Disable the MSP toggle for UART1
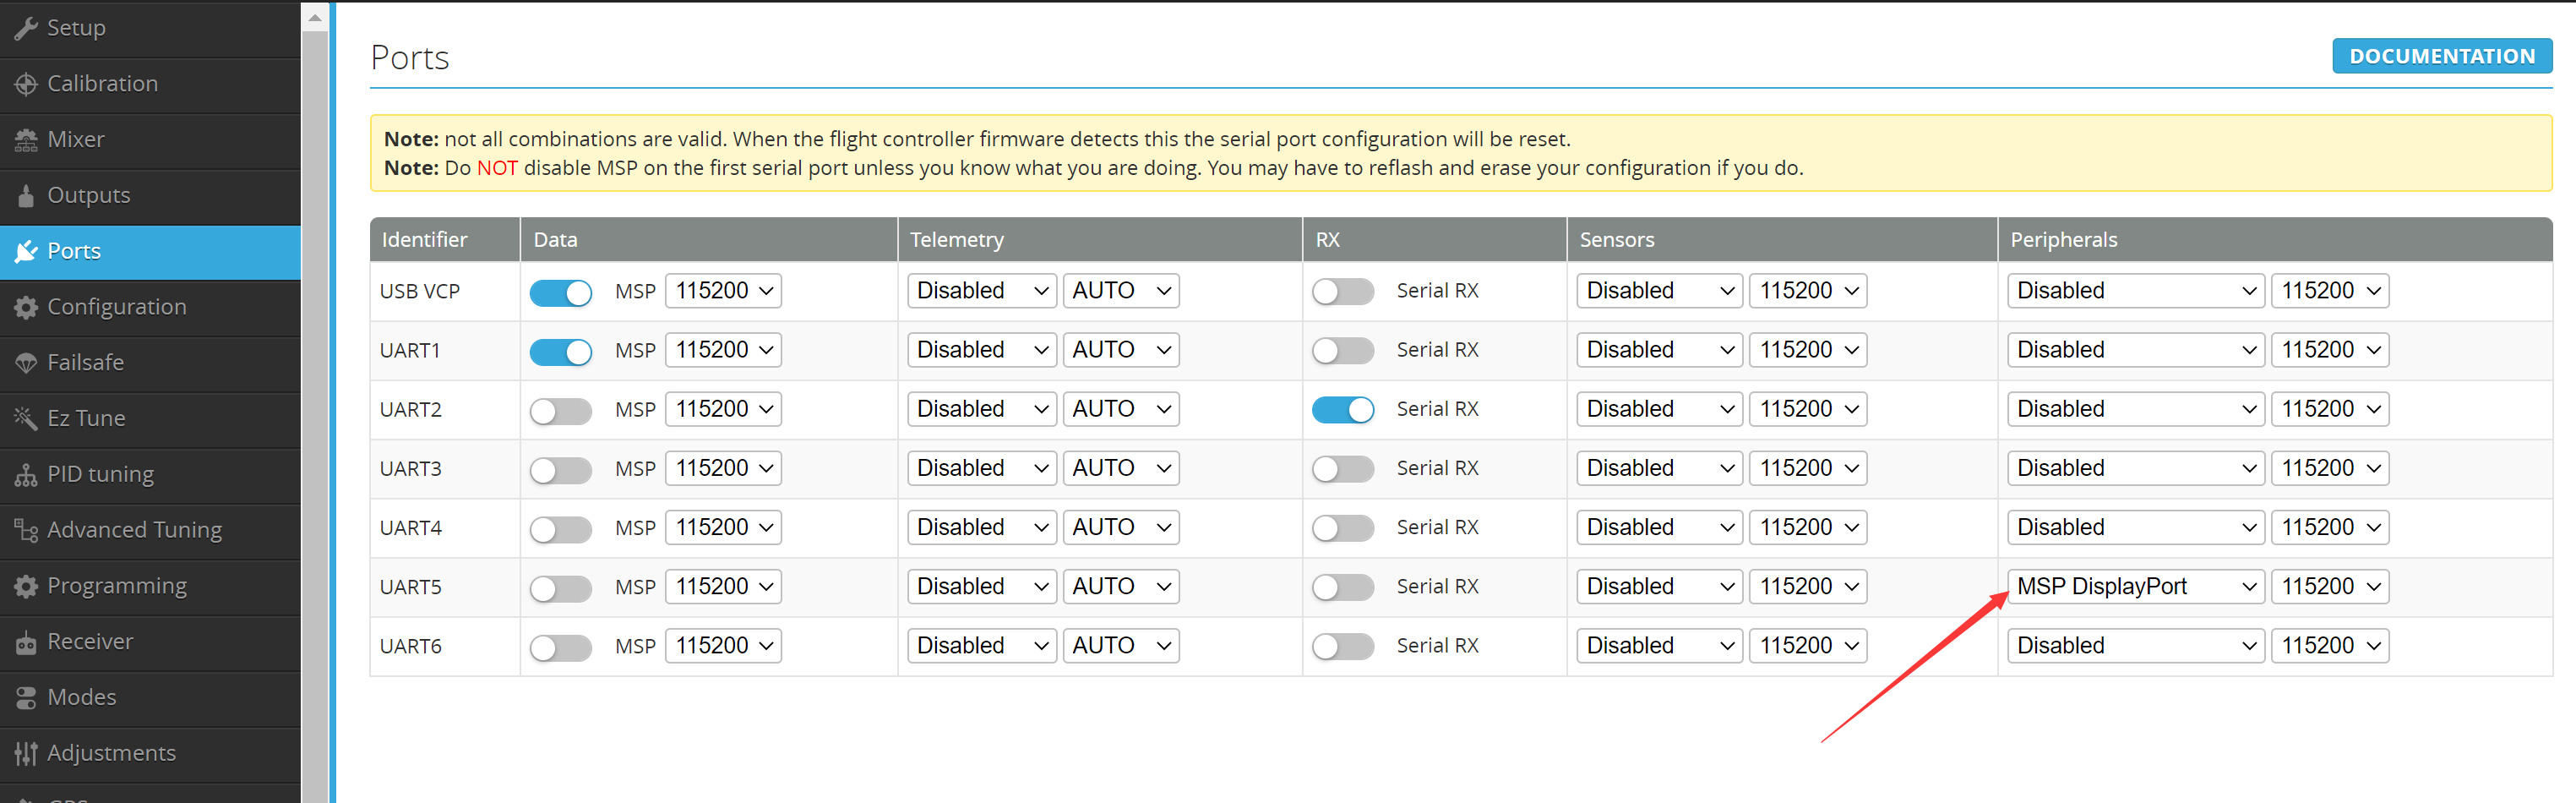Viewport: 2576px width, 803px height. coord(560,351)
